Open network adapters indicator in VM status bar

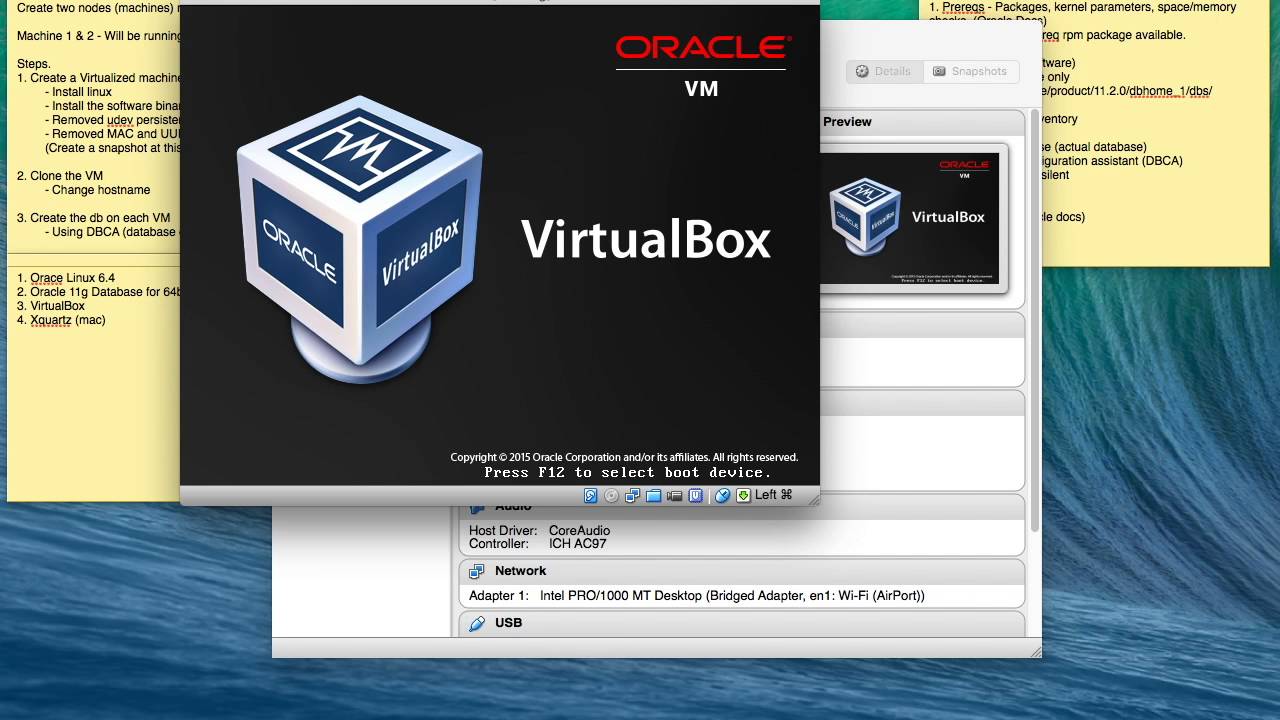633,495
